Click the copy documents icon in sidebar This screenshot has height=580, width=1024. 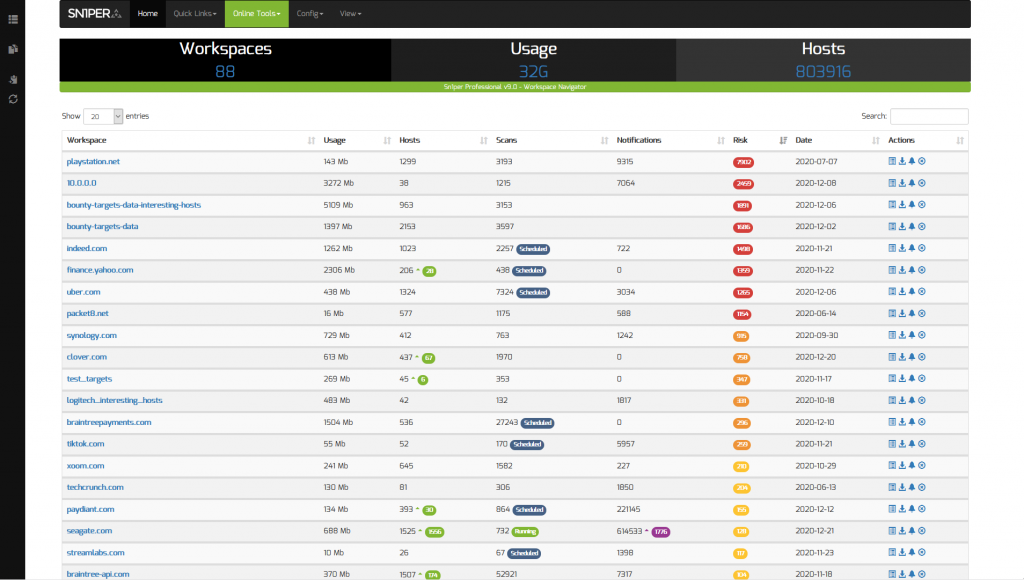click(x=13, y=48)
